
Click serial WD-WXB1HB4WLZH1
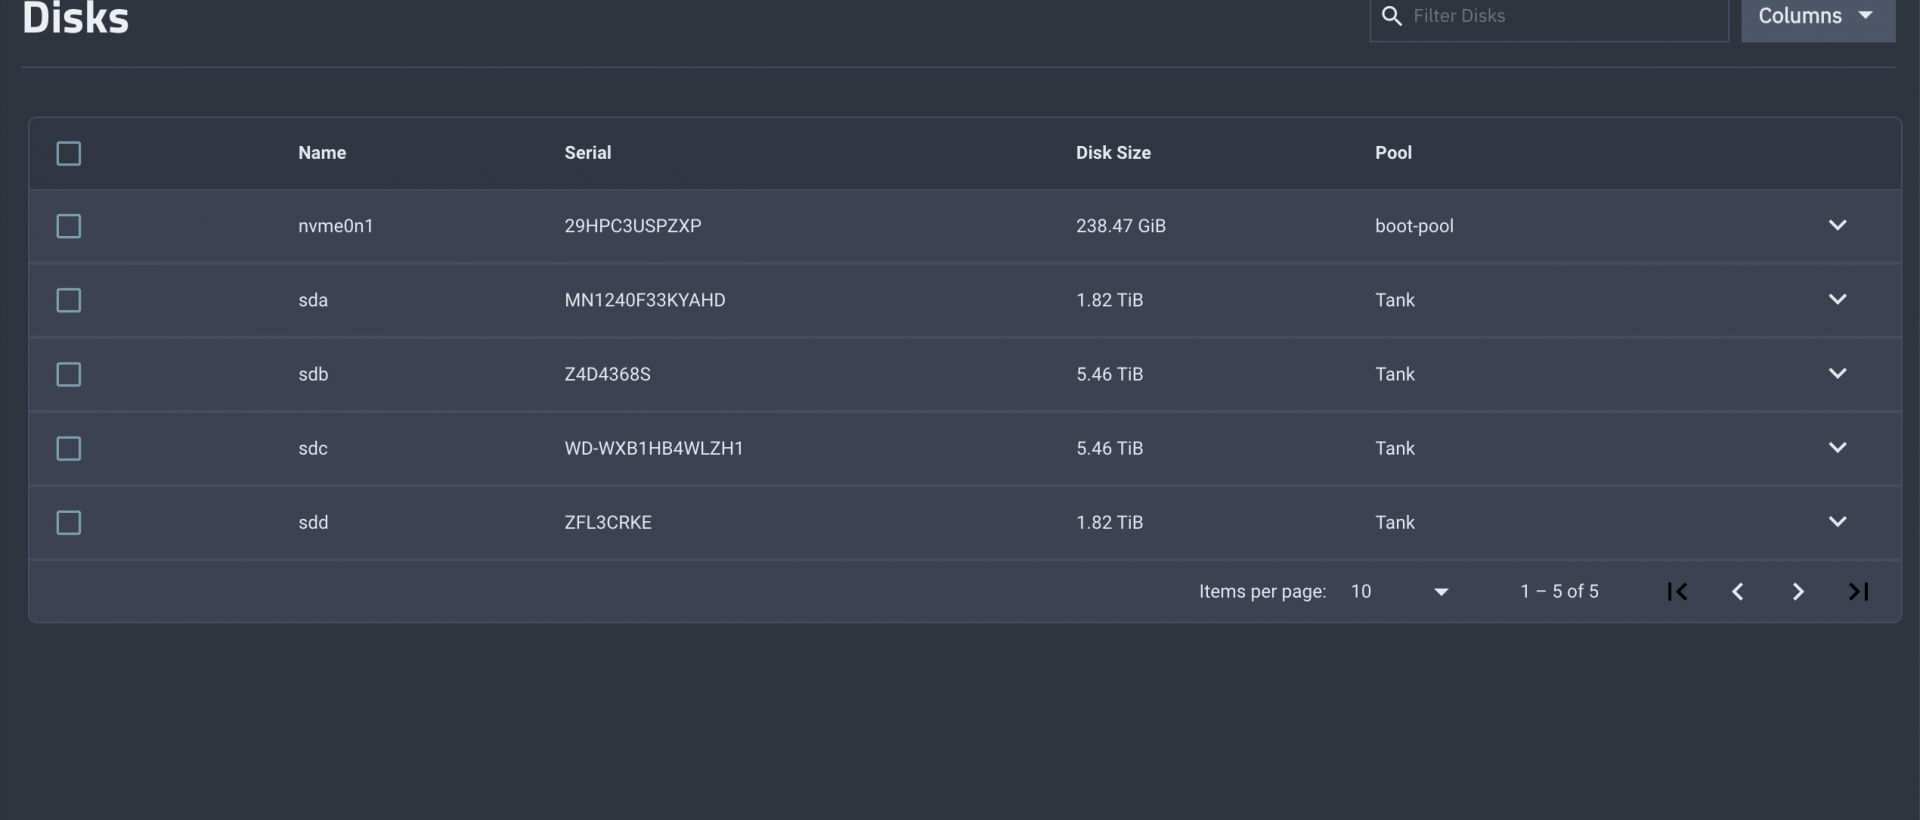tap(654, 448)
